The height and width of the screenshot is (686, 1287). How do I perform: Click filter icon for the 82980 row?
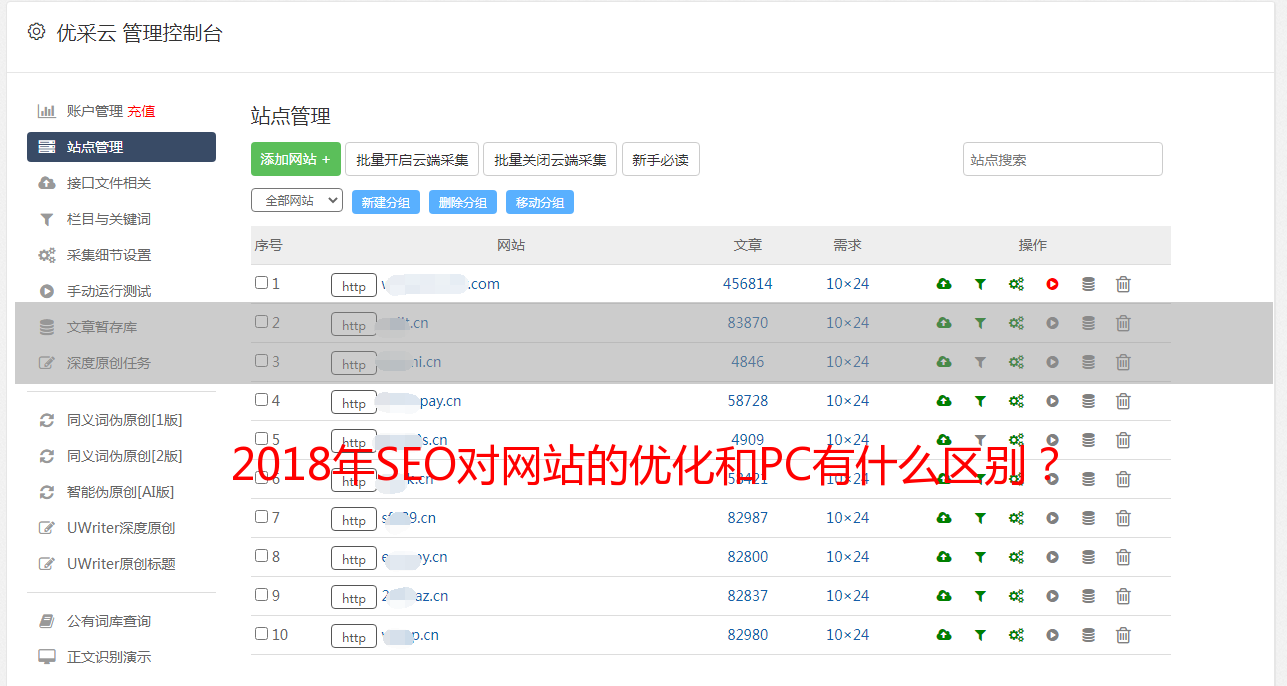tap(980, 635)
